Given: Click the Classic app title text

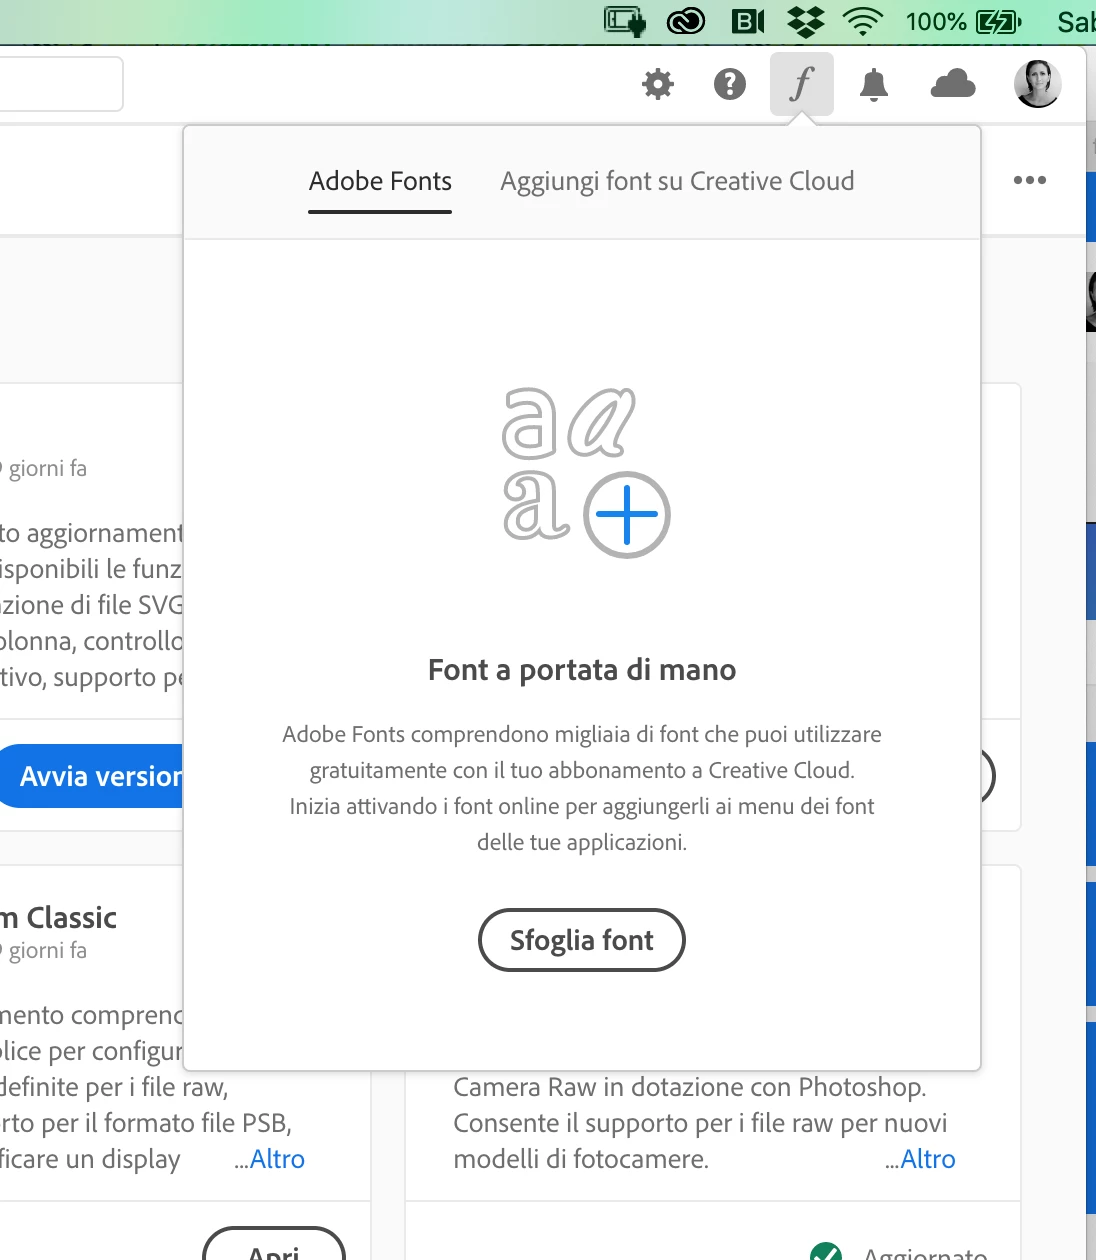Looking at the screenshot, I should pyautogui.click(x=58, y=917).
